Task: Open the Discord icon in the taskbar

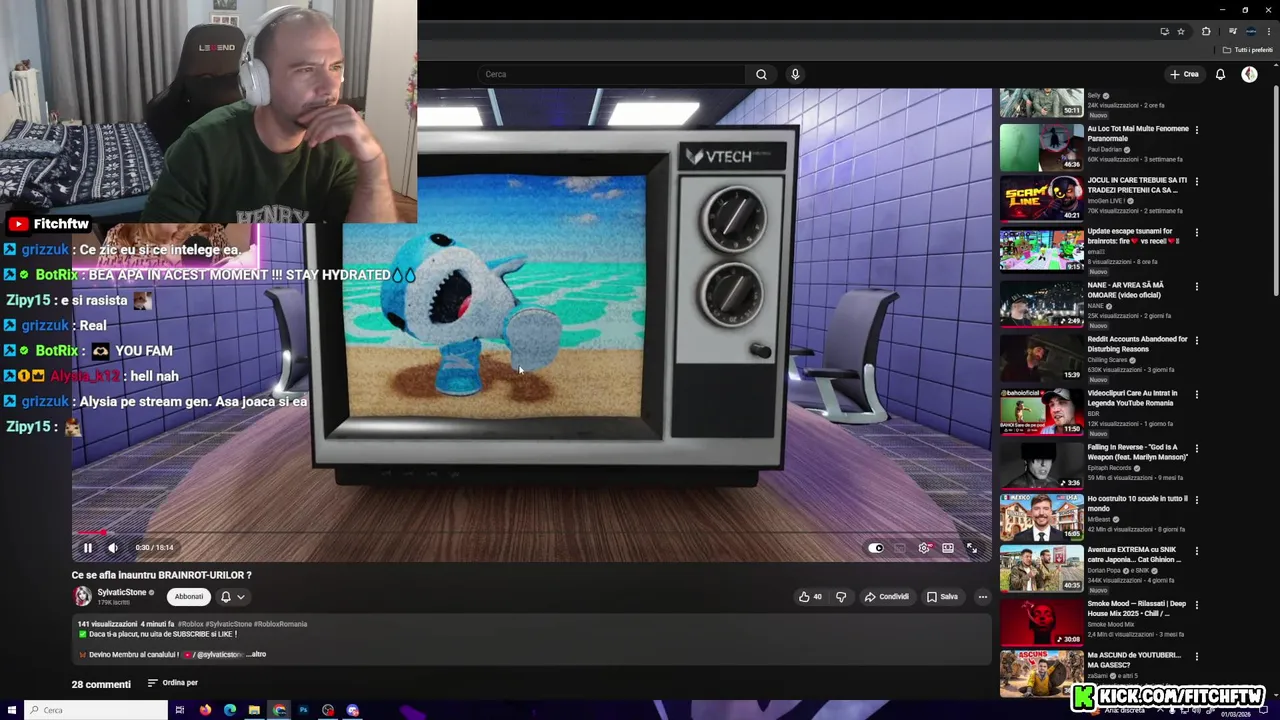Action: click(352, 710)
